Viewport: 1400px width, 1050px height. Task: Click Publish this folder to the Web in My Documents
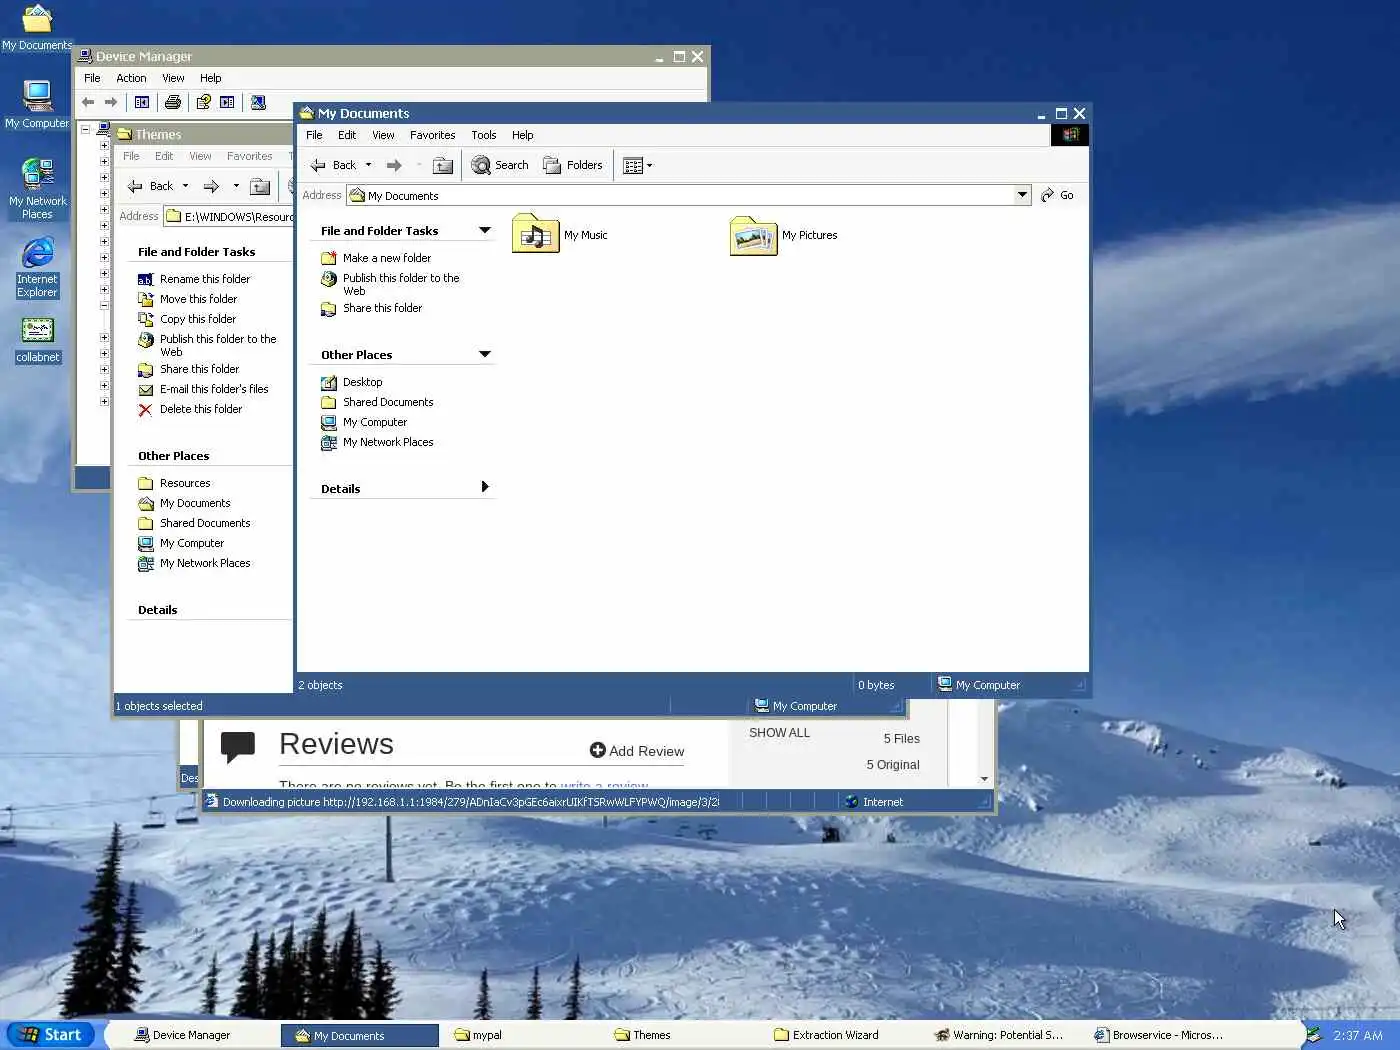coord(390,284)
